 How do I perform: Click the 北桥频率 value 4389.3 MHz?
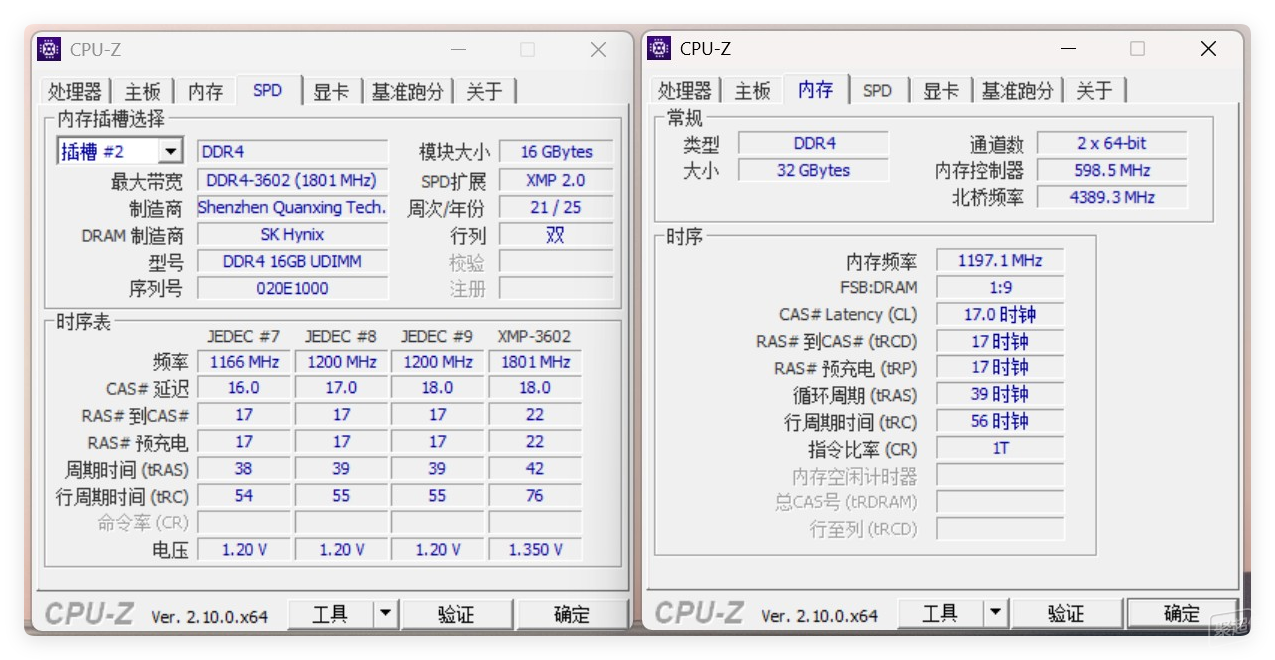tap(1112, 197)
